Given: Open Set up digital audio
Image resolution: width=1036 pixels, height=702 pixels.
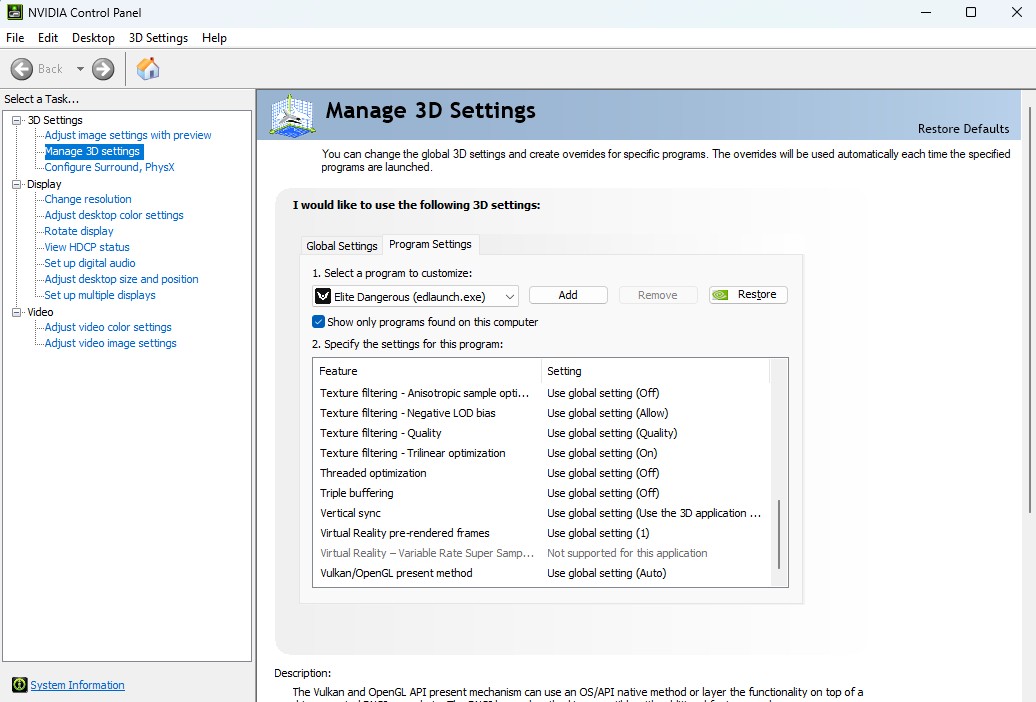Looking at the screenshot, I should coord(90,263).
